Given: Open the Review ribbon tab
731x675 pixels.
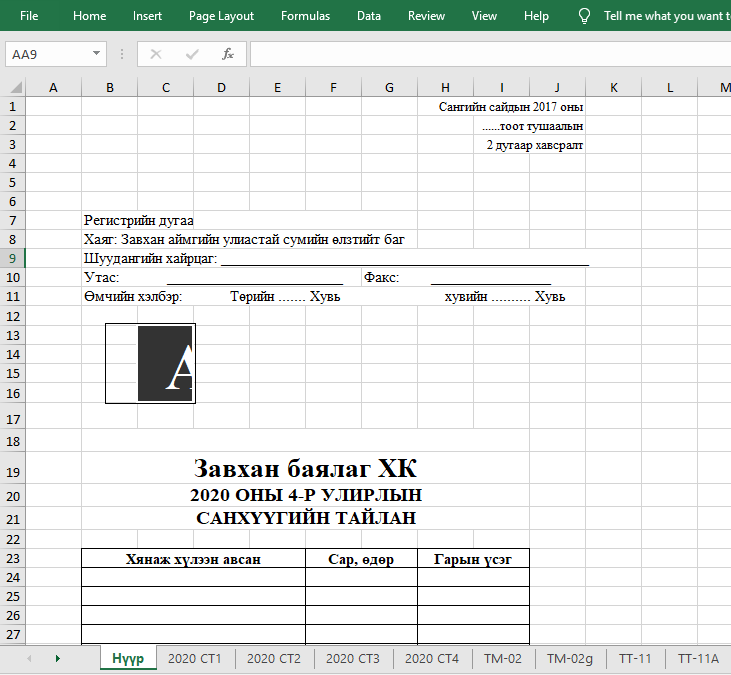Looking at the screenshot, I should [x=426, y=16].
